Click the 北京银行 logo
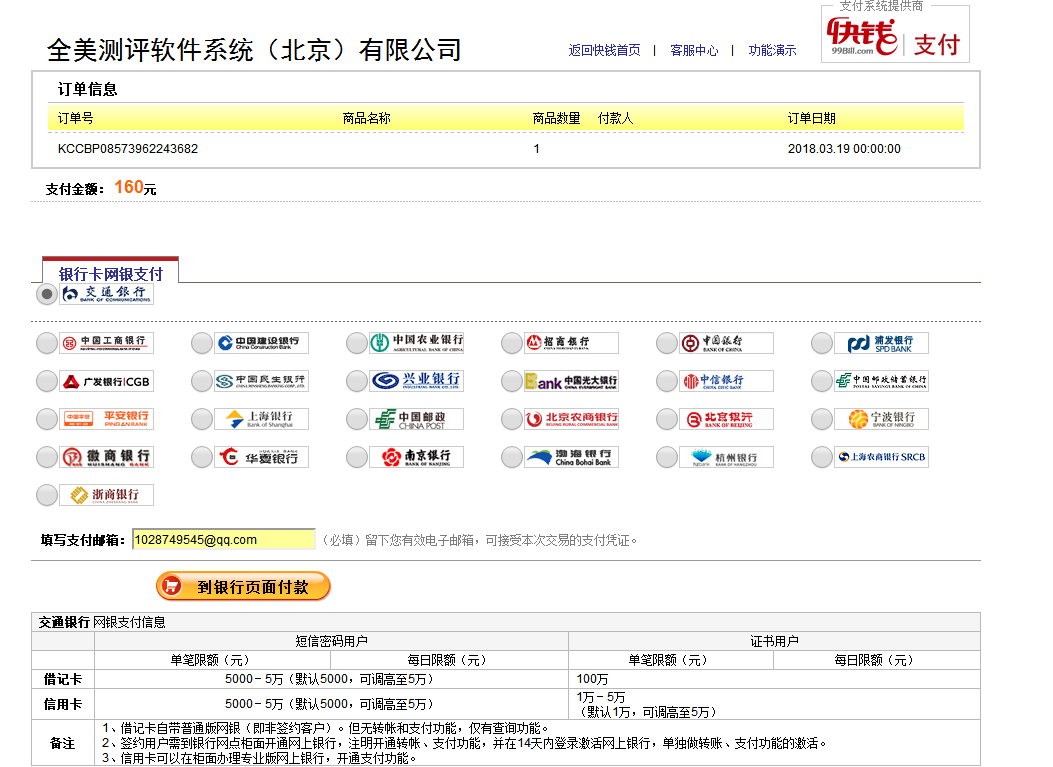Image resolution: width=1053 pixels, height=767 pixels. coord(727,419)
